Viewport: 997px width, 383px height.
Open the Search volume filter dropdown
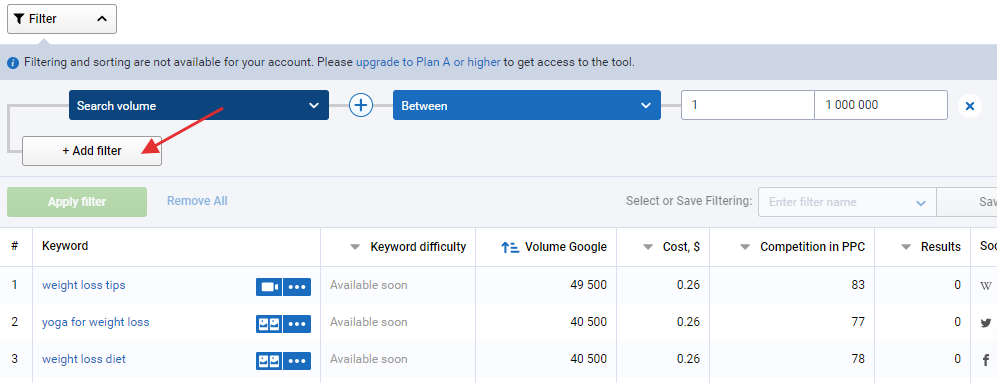[x=198, y=106]
